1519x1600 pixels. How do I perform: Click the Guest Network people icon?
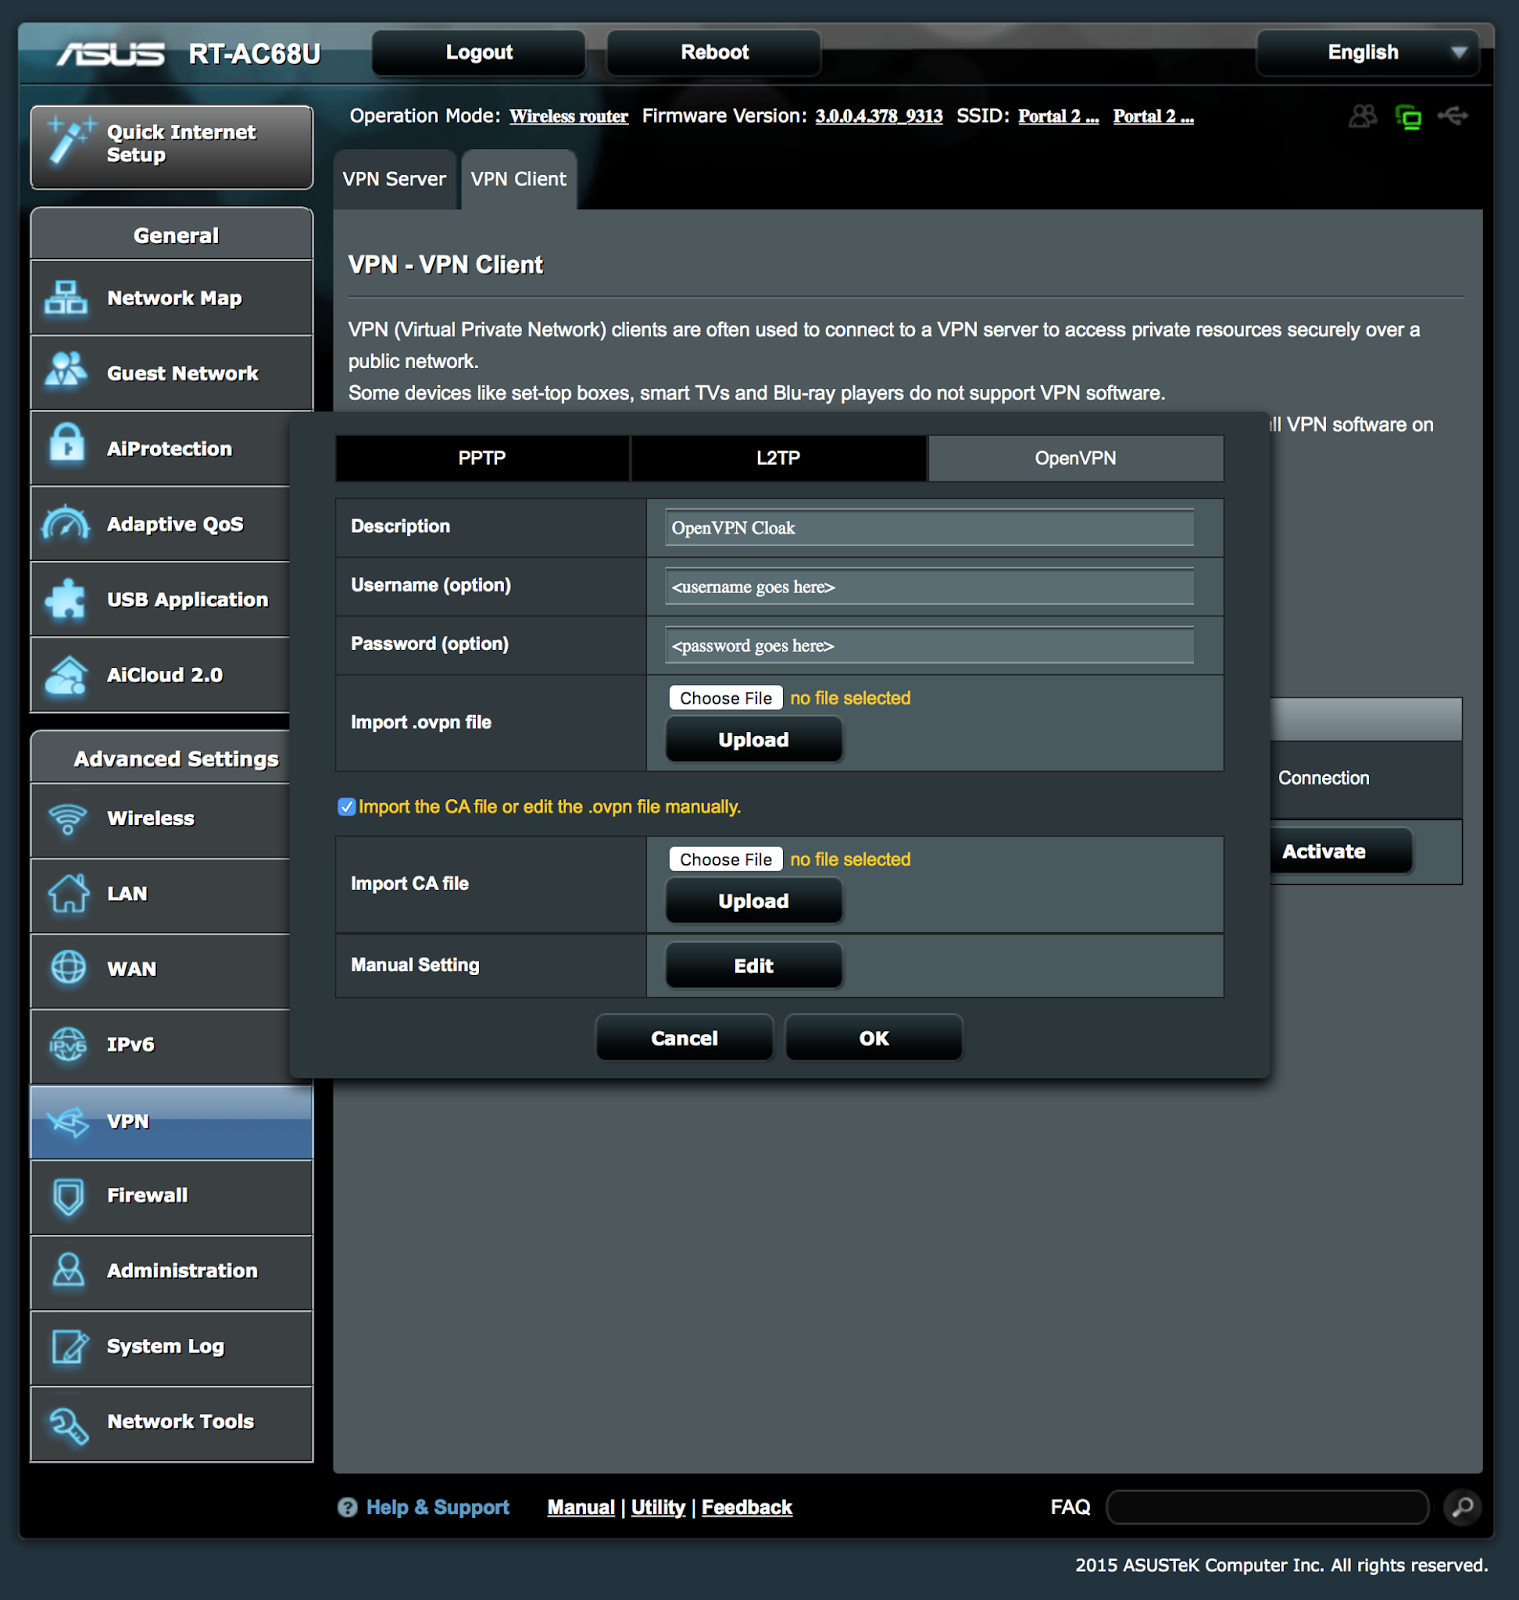tap(67, 372)
